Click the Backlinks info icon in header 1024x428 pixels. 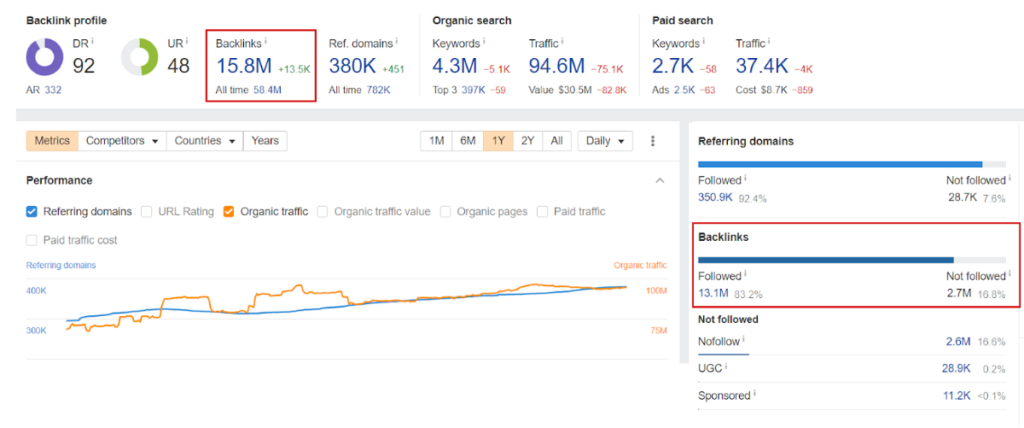click(265, 42)
